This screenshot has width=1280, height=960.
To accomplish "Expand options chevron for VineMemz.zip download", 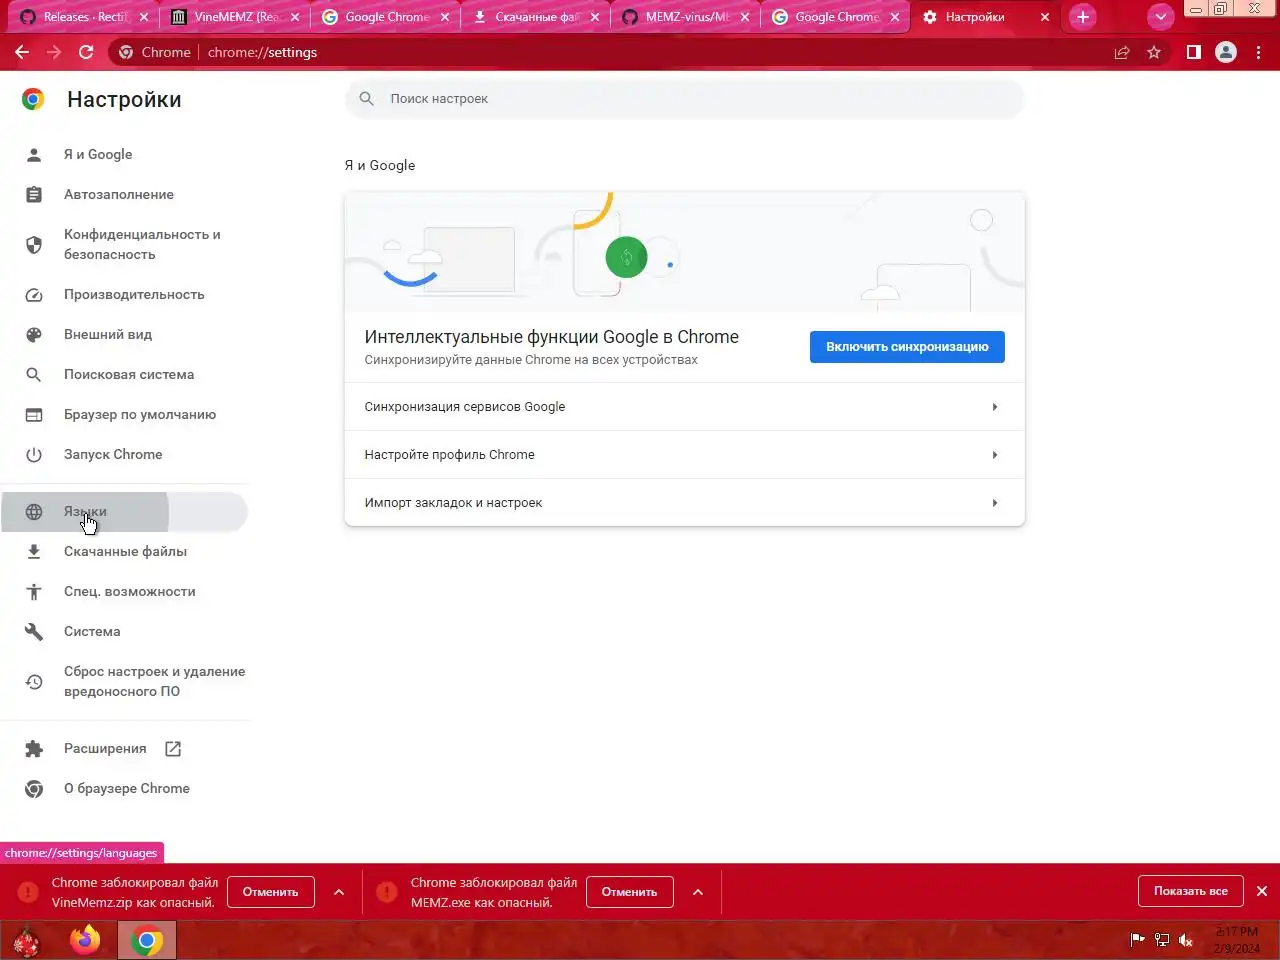I will pyautogui.click(x=339, y=892).
